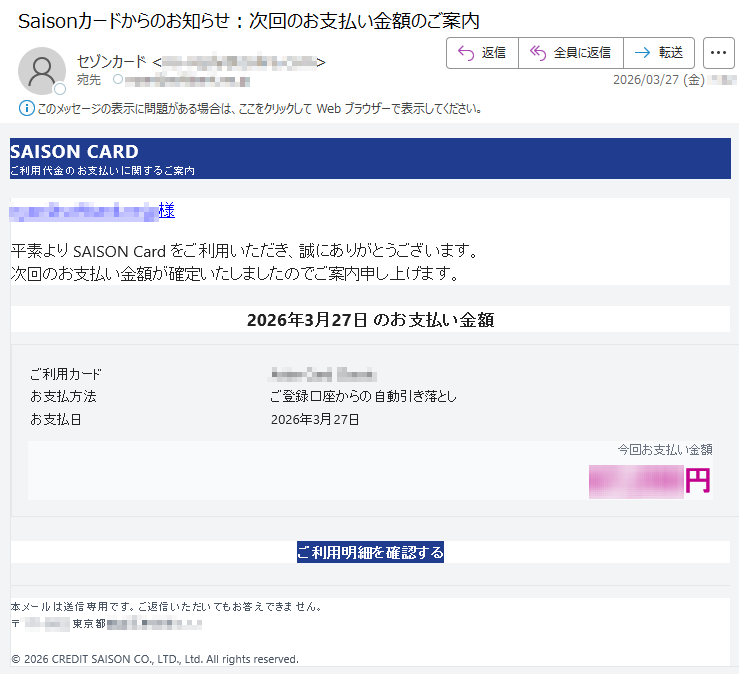Click the CREDIT SAISON copyright footer text

click(x=155, y=659)
